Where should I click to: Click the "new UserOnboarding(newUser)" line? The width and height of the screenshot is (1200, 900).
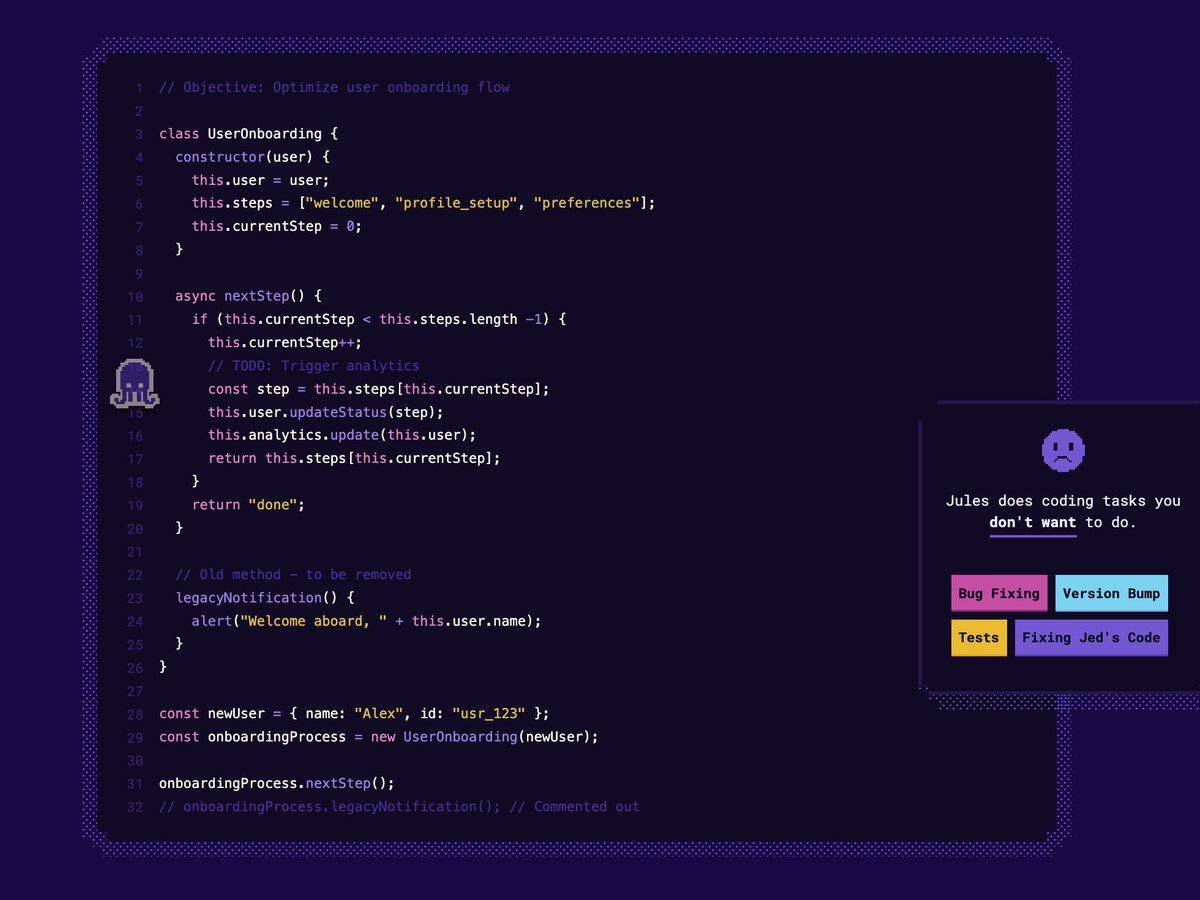378,737
